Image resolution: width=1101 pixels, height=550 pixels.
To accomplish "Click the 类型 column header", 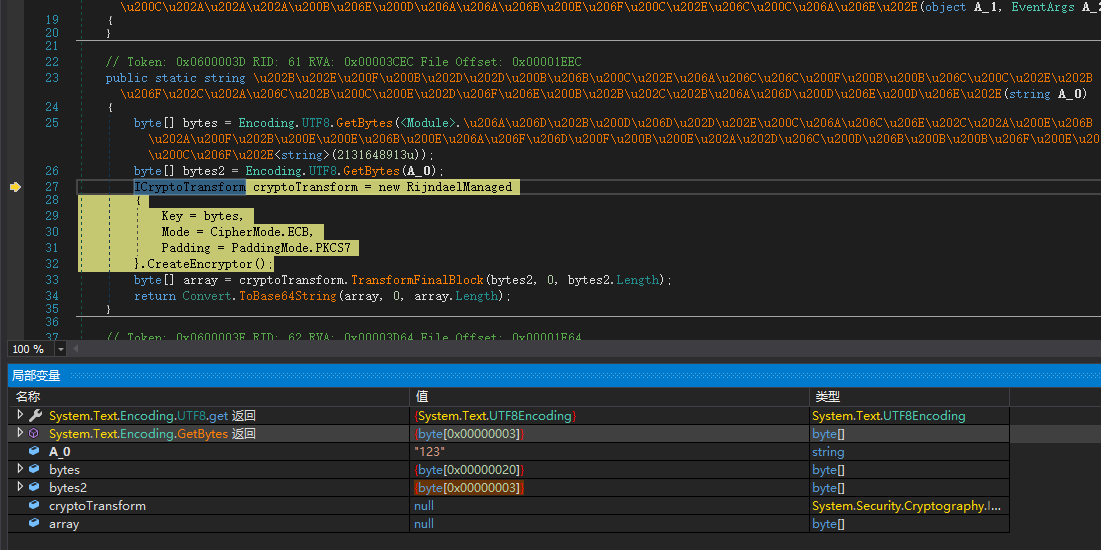I will click(828, 397).
